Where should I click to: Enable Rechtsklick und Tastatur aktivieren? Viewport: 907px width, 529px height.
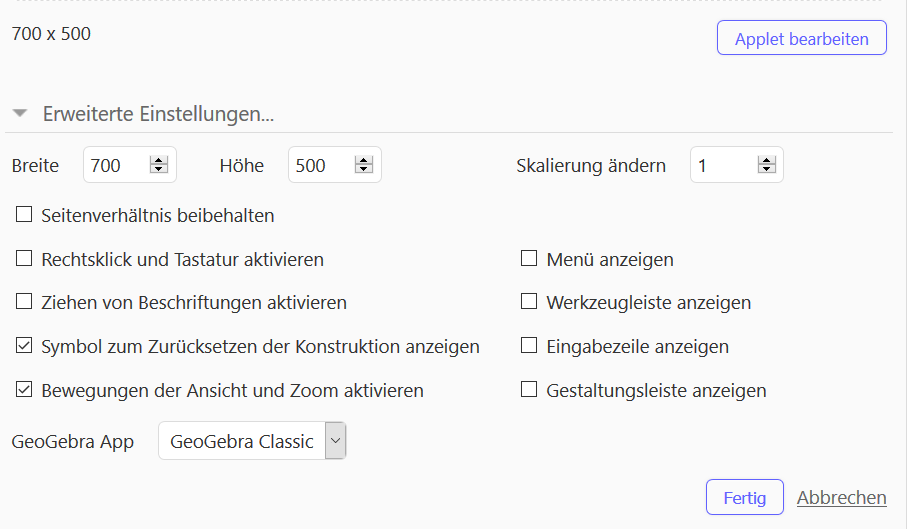tap(24, 258)
